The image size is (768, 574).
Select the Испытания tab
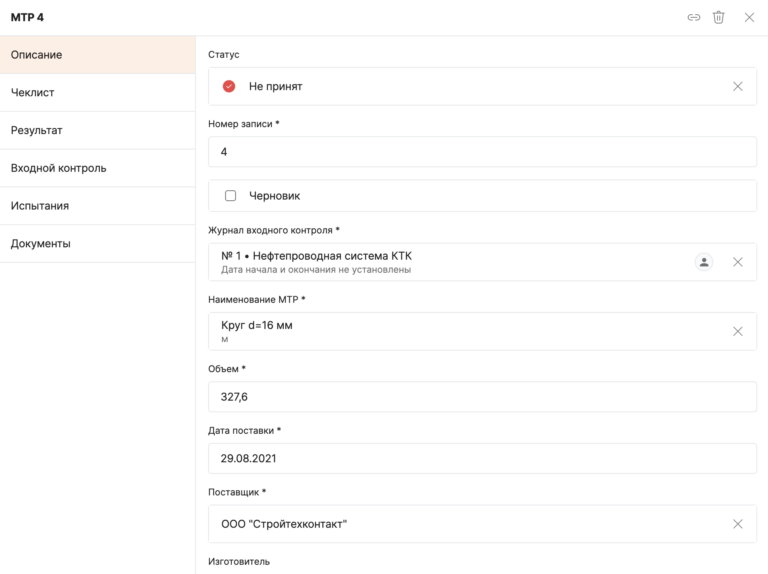tap(97, 206)
